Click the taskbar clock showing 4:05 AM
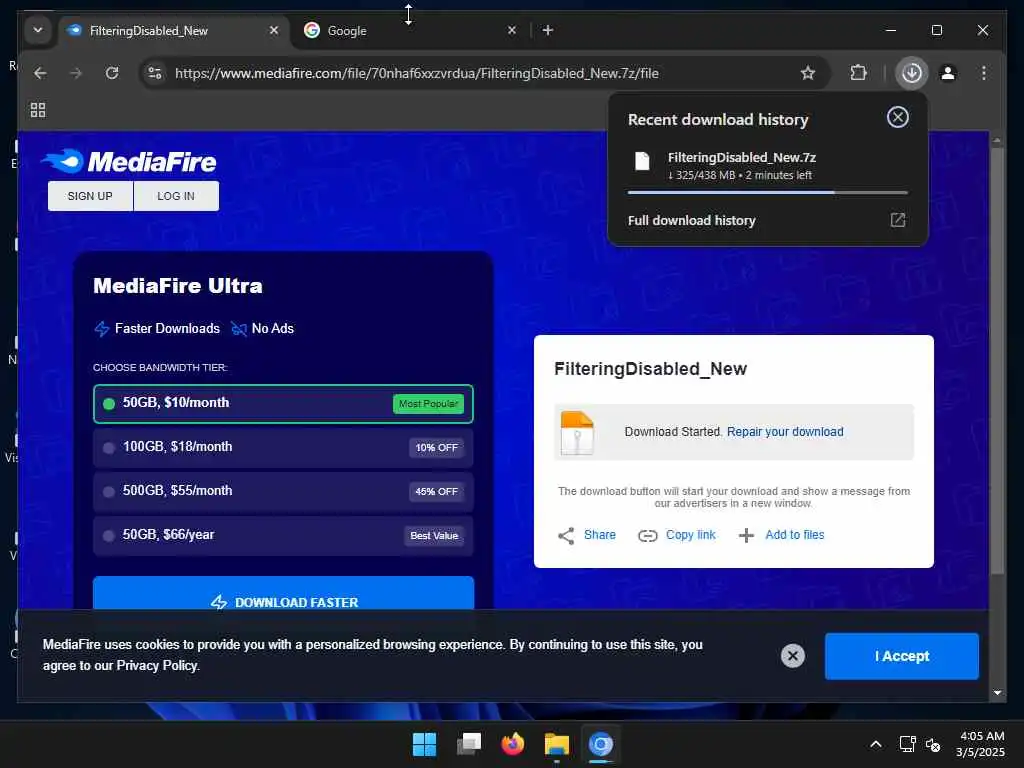This screenshot has height=768, width=1024. point(981,744)
